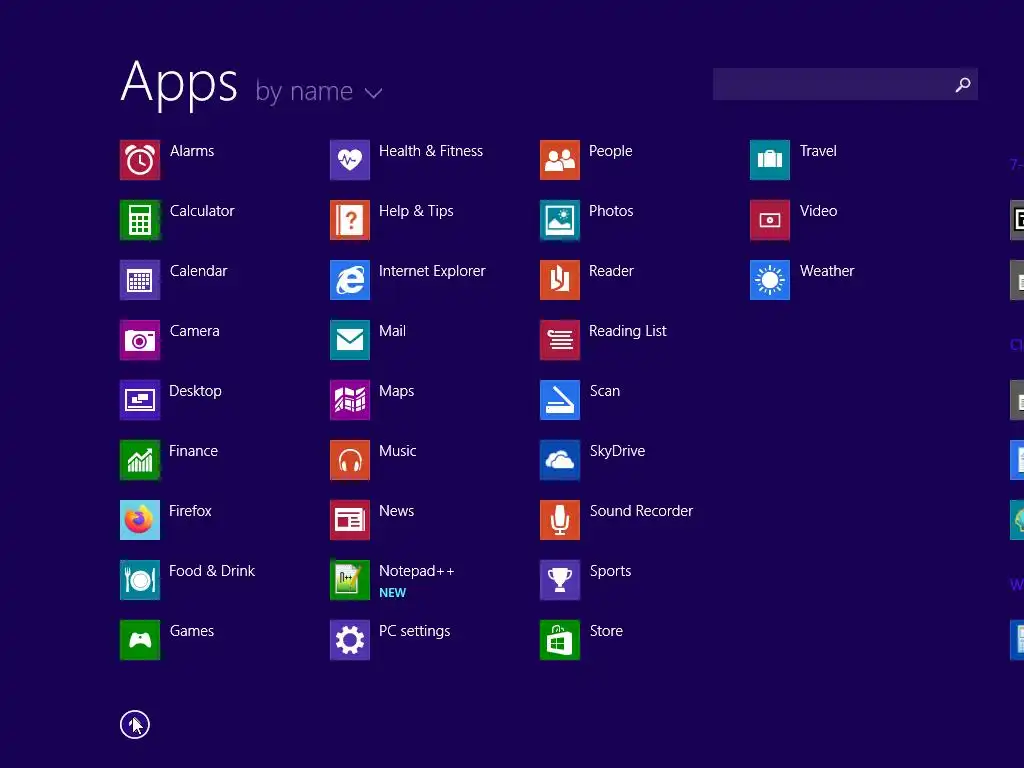Launch the Music app icon
Screen dimensions: 1024x768
[350, 460]
